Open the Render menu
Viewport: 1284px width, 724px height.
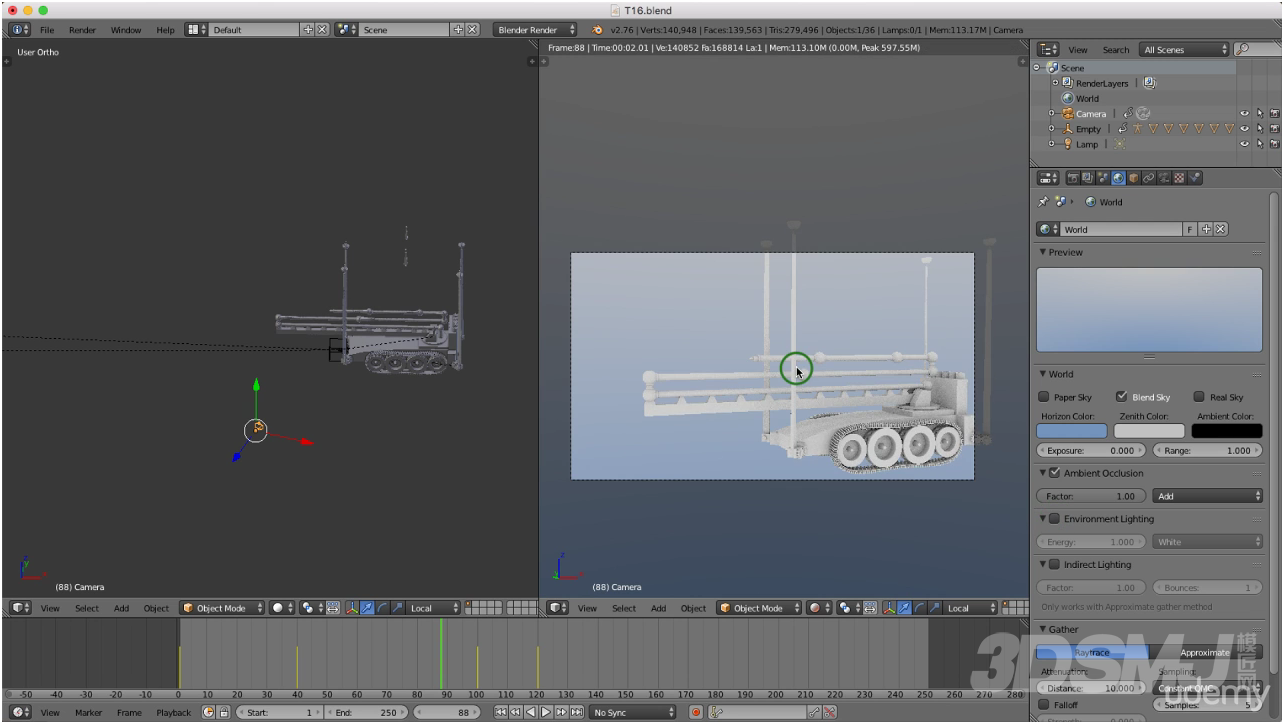83,30
